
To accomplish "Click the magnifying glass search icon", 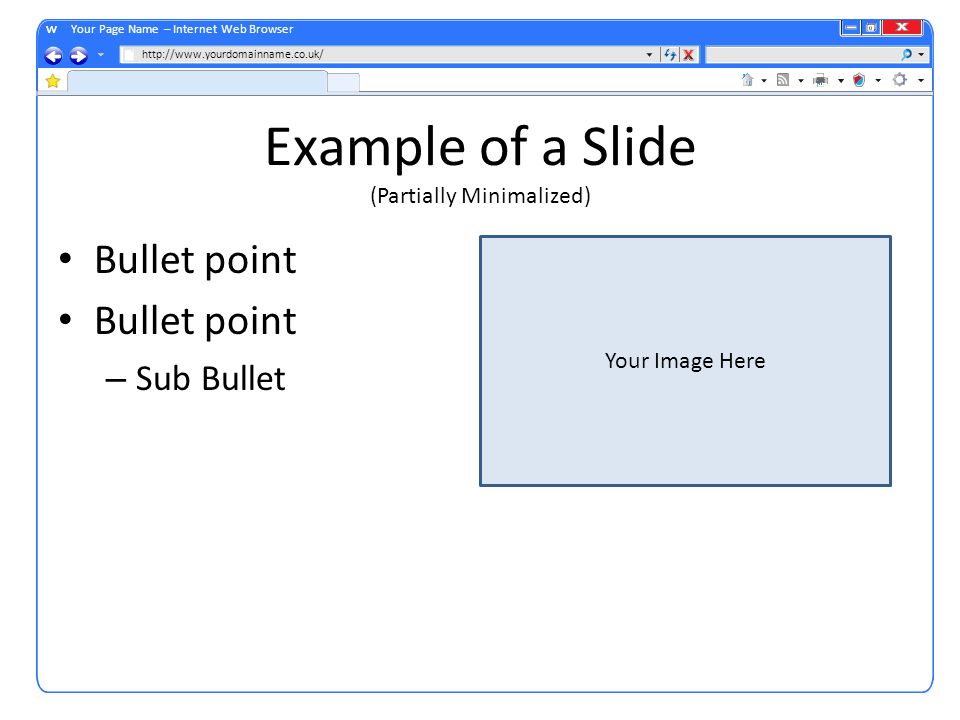I will [x=907, y=54].
